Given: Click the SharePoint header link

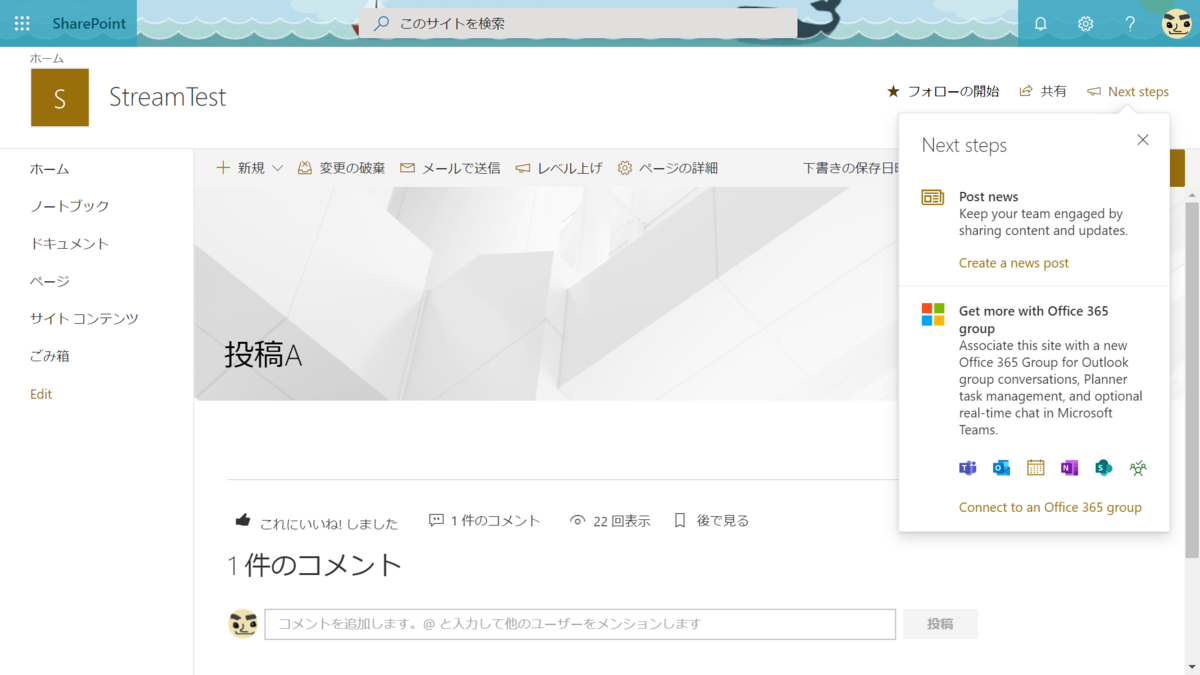Looking at the screenshot, I should tap(89, 23).
